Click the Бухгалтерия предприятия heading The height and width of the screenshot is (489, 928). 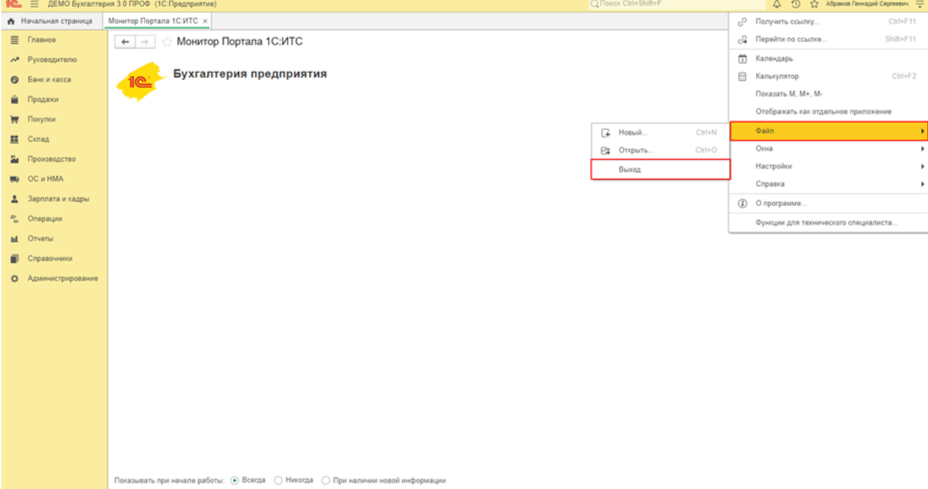pyautogui.click(x=250, y=74)
